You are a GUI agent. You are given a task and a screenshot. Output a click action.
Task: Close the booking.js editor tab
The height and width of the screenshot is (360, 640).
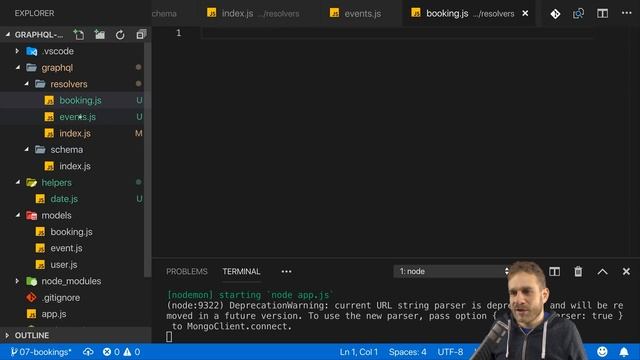pos(525,13)
